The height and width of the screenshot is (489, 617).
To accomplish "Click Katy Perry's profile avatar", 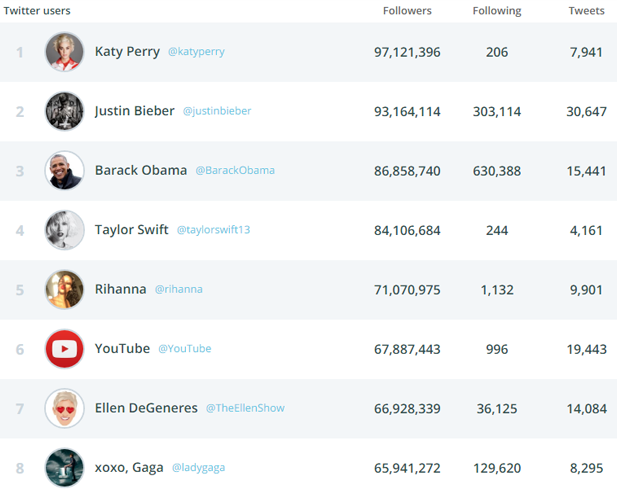I will coord(65,52).
